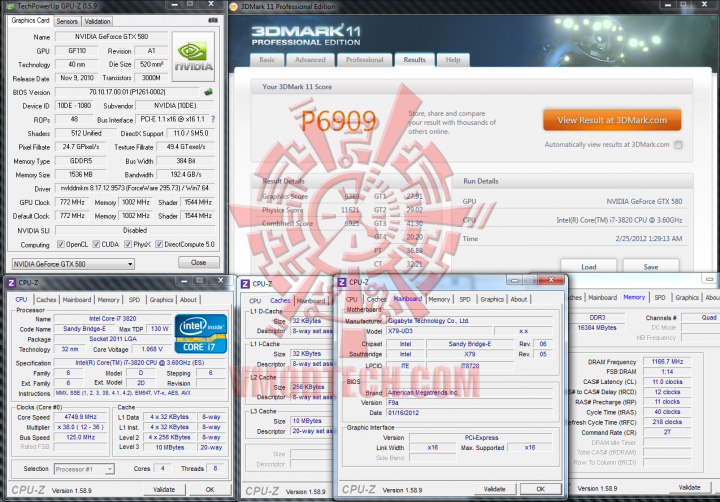Click the Save button in 3DMark
The width and height of the screenshot is (720, 502).
pos(651,266)
